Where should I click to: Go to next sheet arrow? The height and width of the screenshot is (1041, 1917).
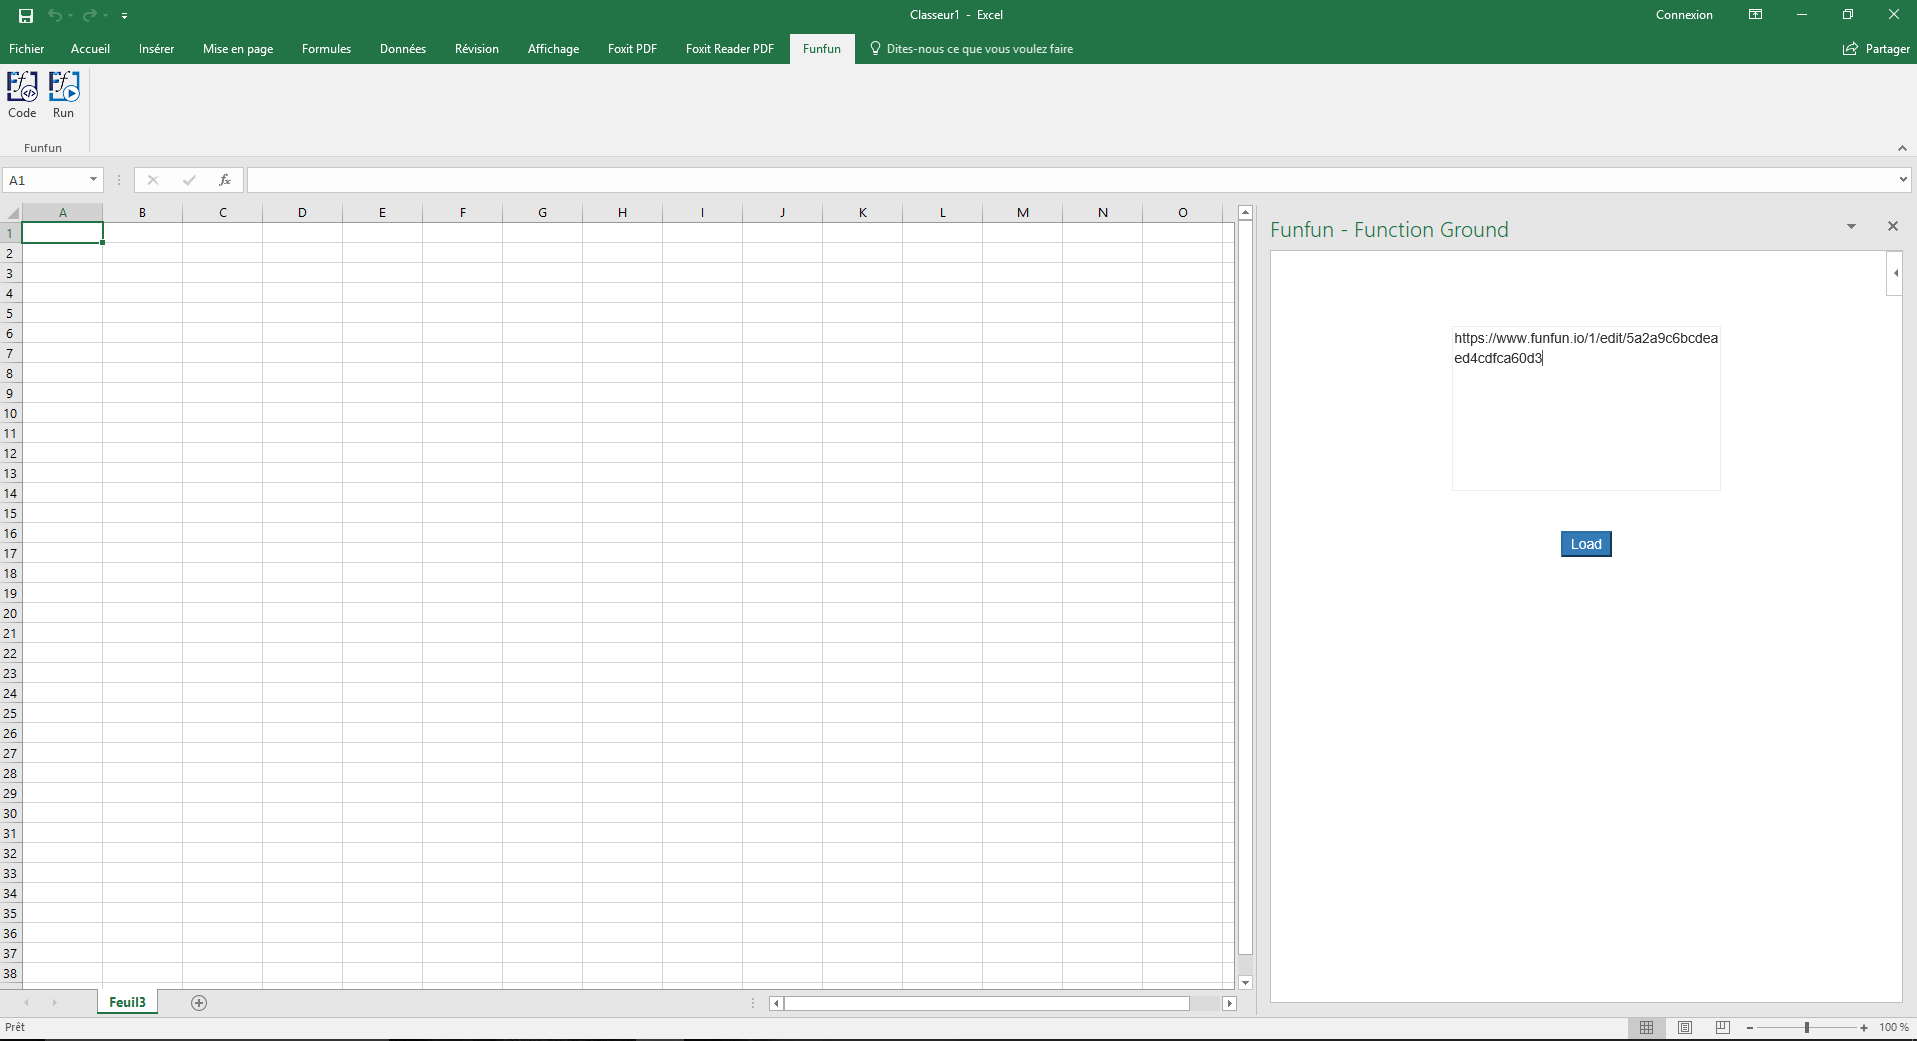[x=55, y=1003]
